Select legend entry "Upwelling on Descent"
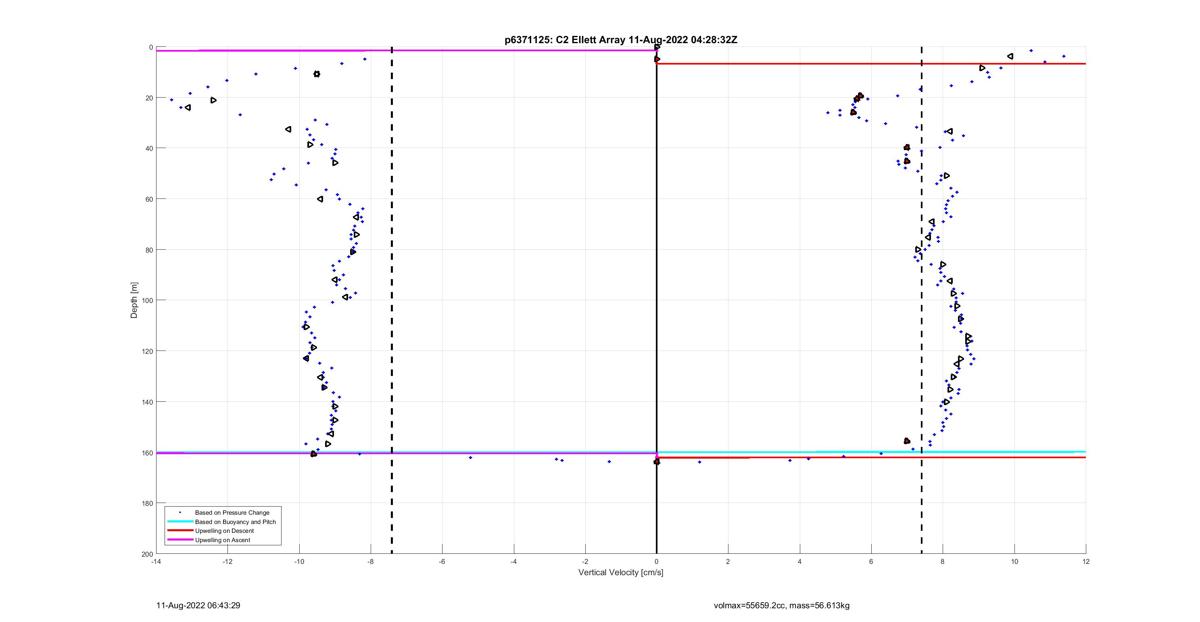Screen dimensions: 1200x622 click(224, 530)
